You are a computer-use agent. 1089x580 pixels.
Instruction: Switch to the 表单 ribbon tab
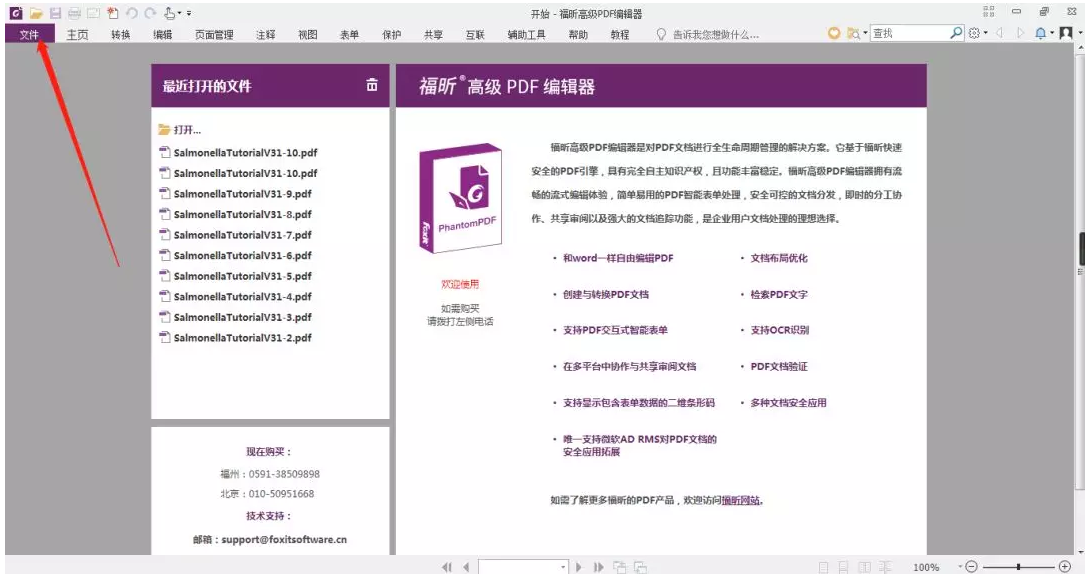click(349, 34)
